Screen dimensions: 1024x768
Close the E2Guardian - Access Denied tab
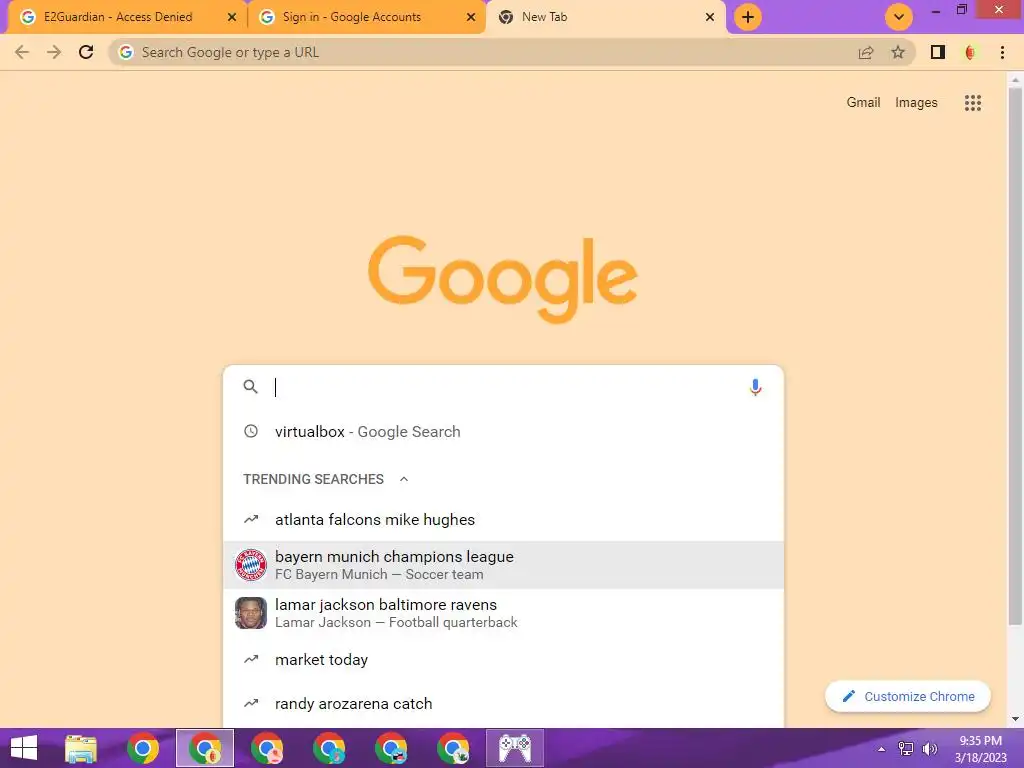pos(232,17)
